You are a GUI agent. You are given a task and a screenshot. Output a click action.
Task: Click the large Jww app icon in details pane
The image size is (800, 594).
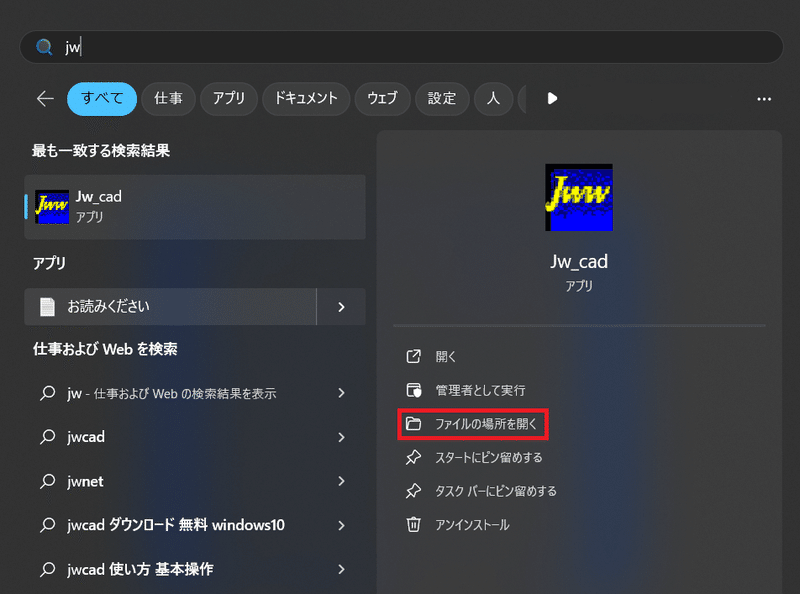coord(579,197)
